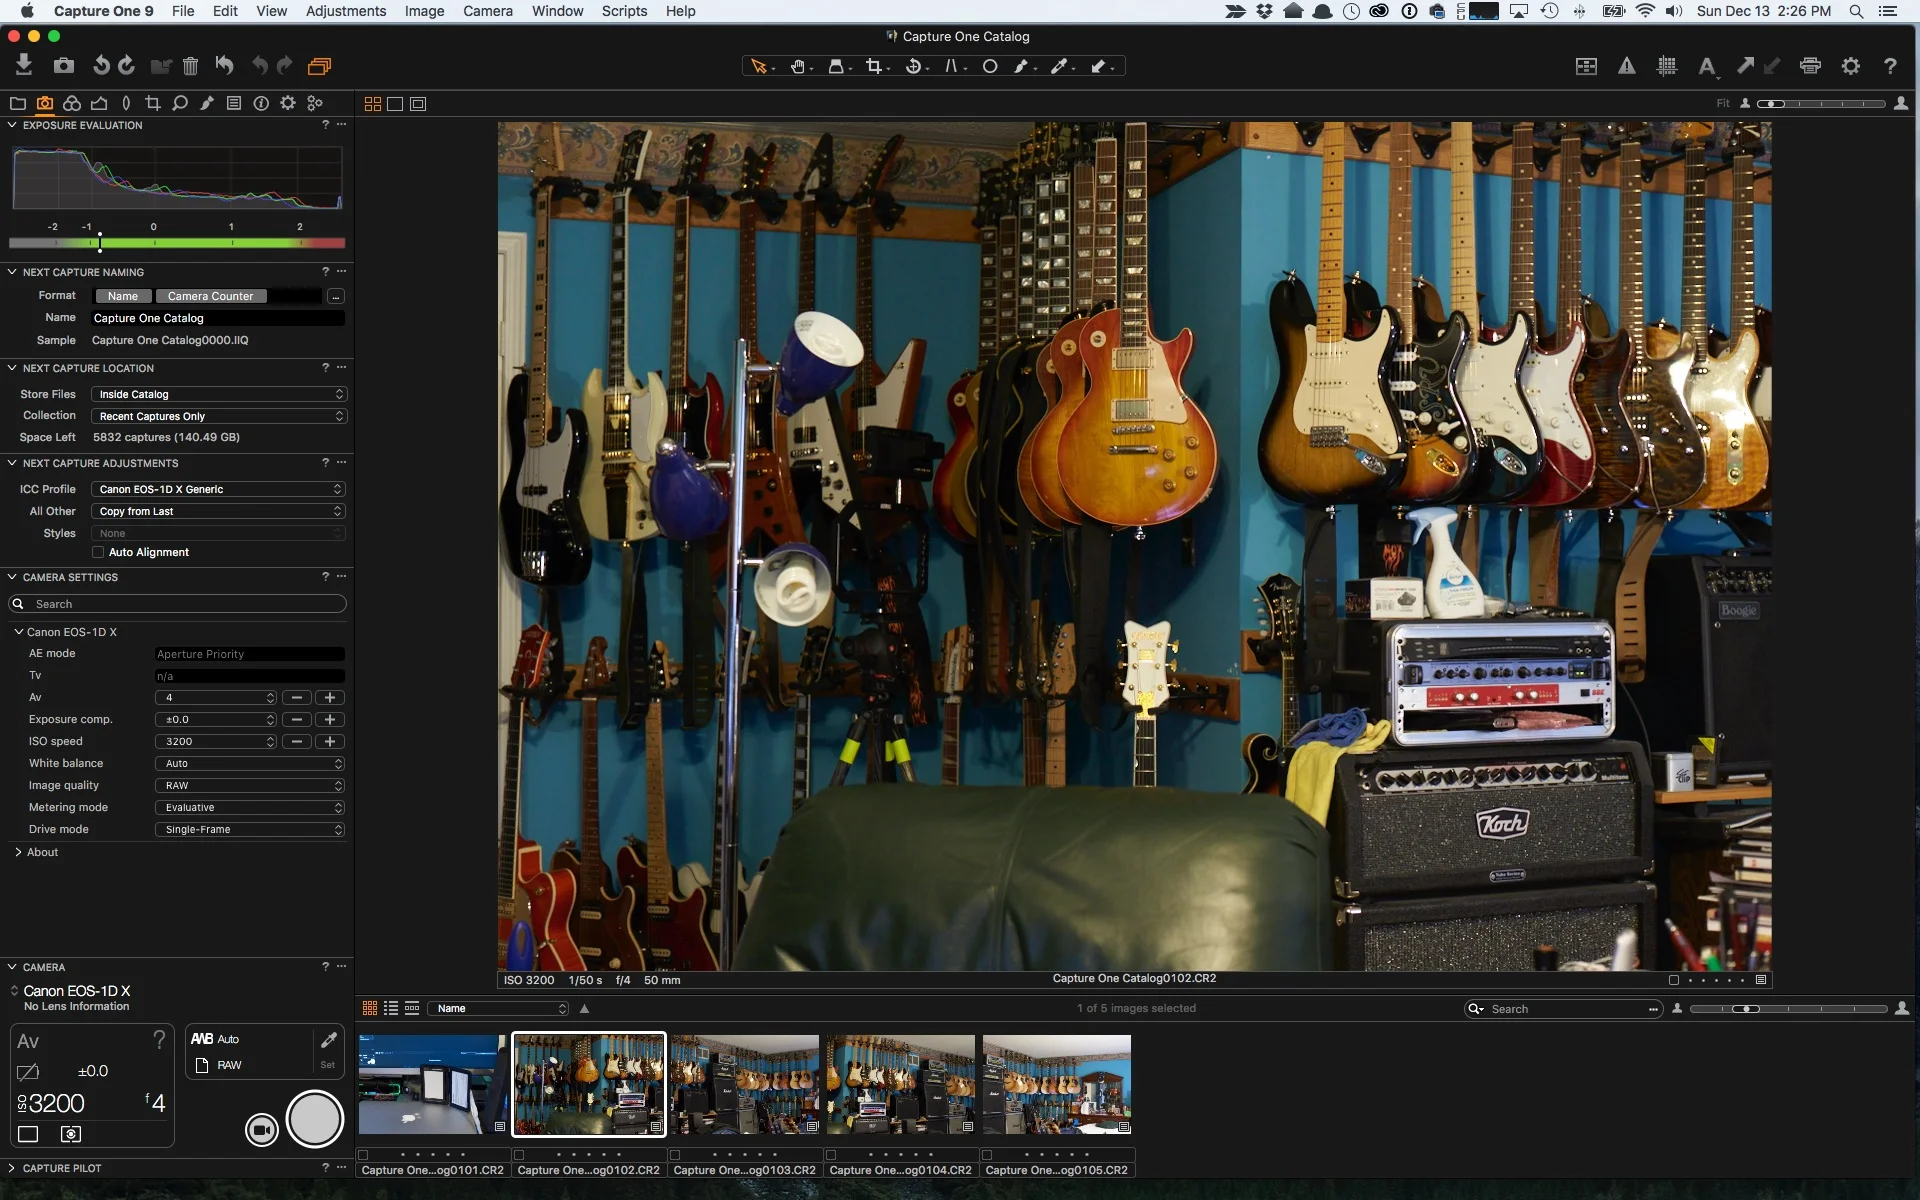Open the Camera menu
Viewport: 1920px width, 1200px height.
coord(487,11)
